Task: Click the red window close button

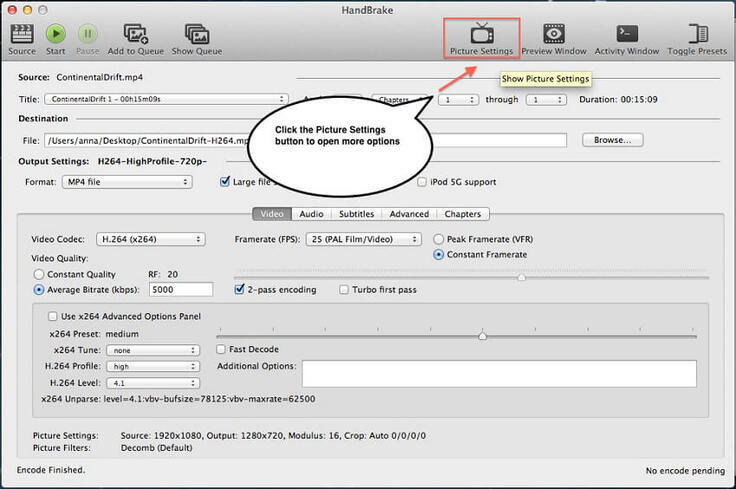Action: pos(12,10)
